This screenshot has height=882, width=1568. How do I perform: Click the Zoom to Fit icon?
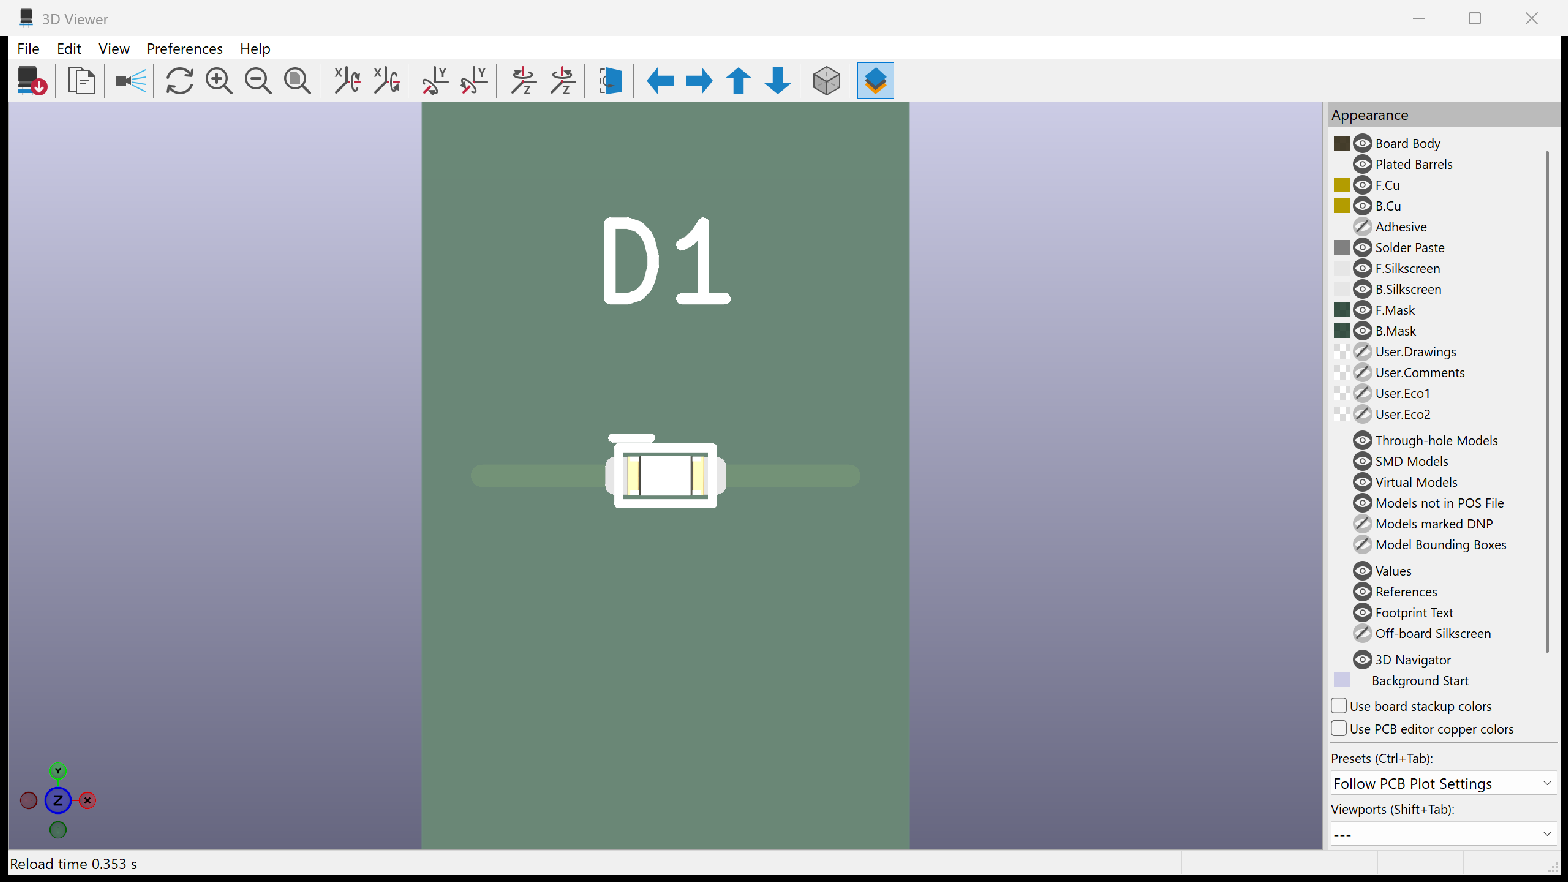pyautogui.click(x=297, y=81)
